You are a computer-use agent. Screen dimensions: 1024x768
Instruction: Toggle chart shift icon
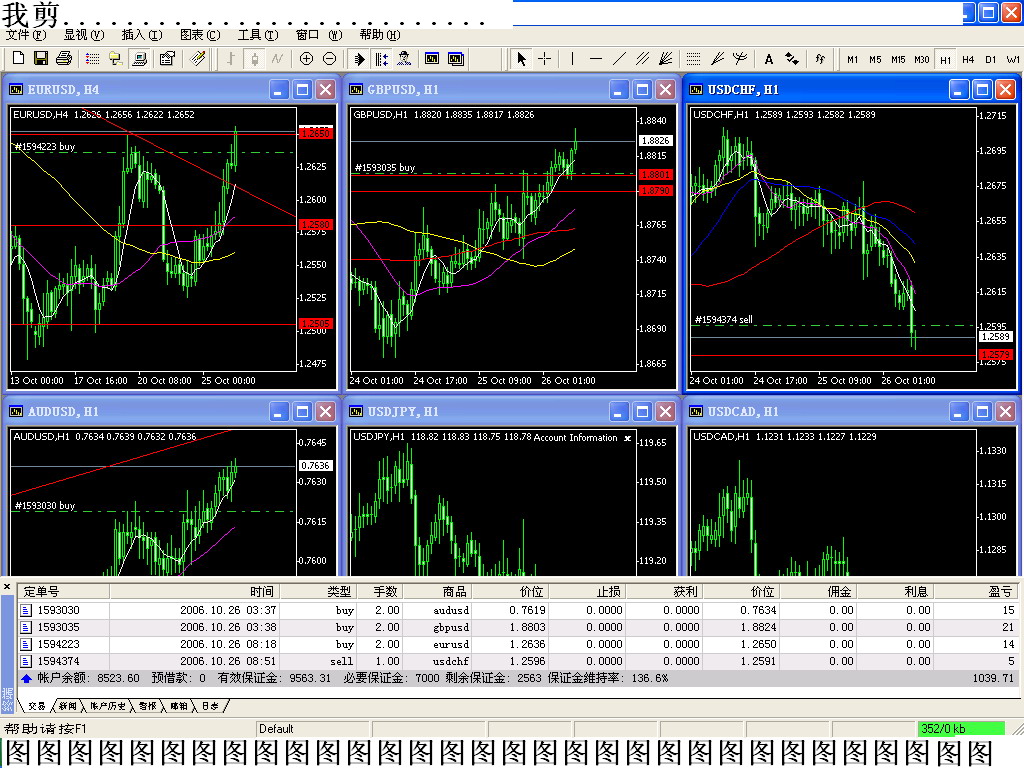click(x=381, y=59)
